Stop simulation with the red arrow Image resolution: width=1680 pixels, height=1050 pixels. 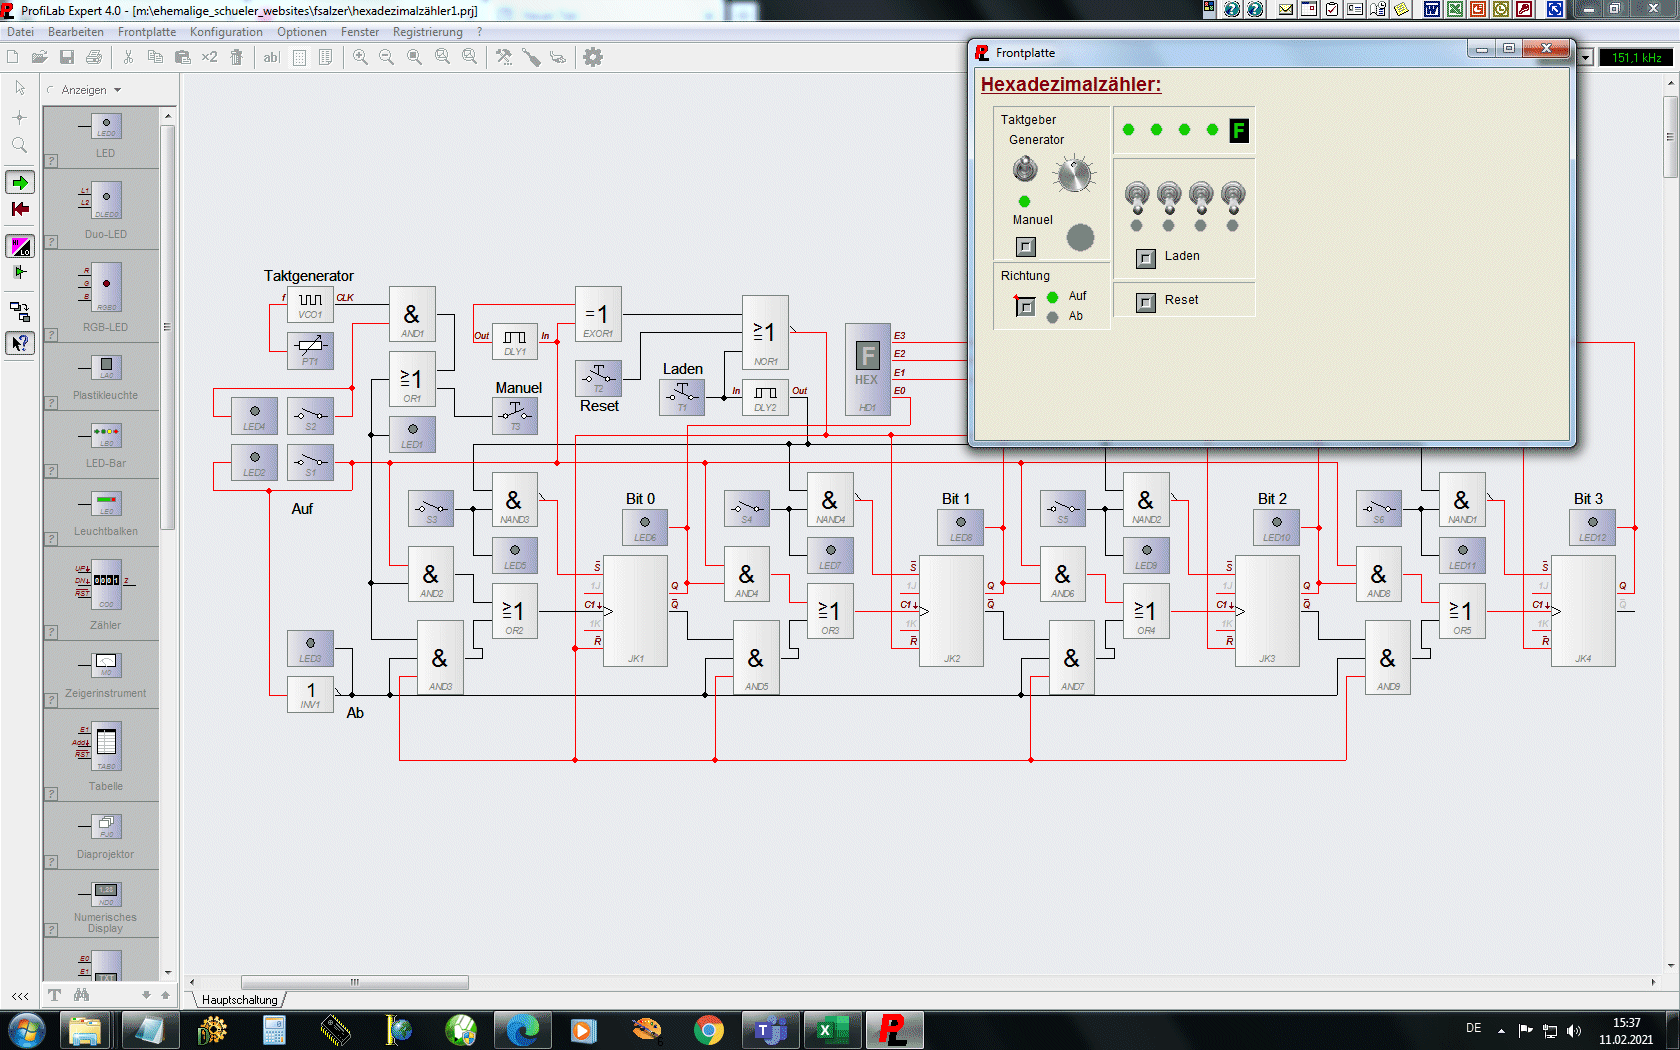click(20, 209)
